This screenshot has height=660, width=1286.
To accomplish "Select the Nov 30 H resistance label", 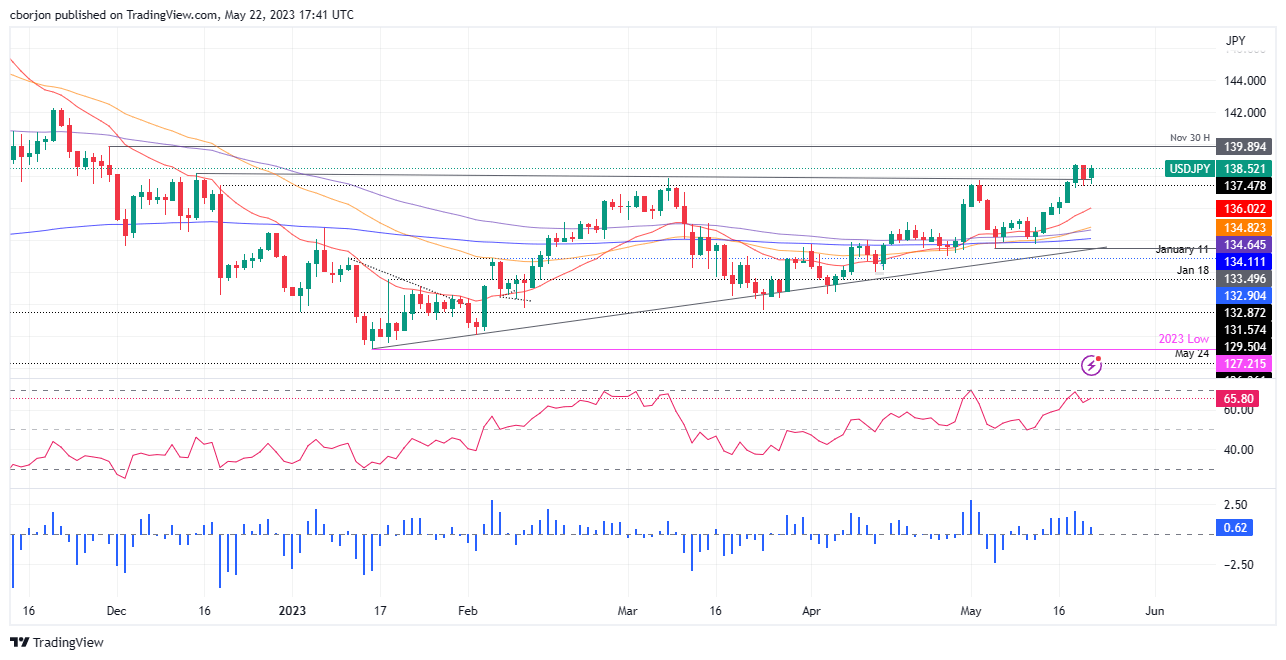I will (1188, 137).
